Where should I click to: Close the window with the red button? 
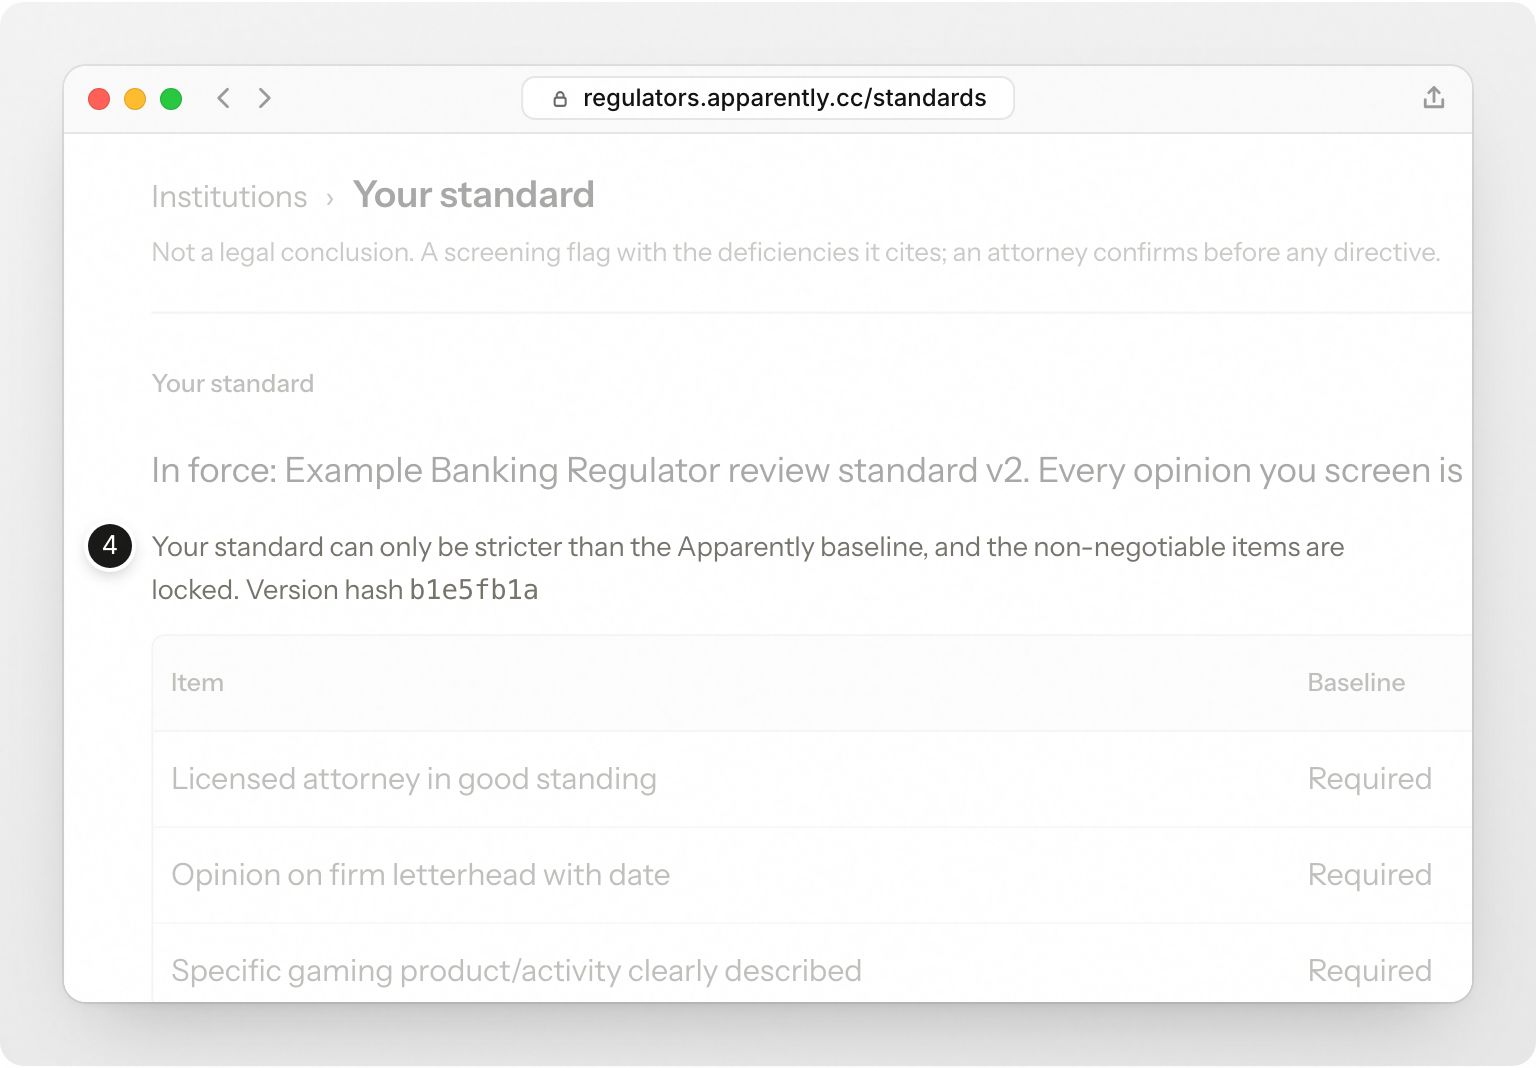coord(99,99)
